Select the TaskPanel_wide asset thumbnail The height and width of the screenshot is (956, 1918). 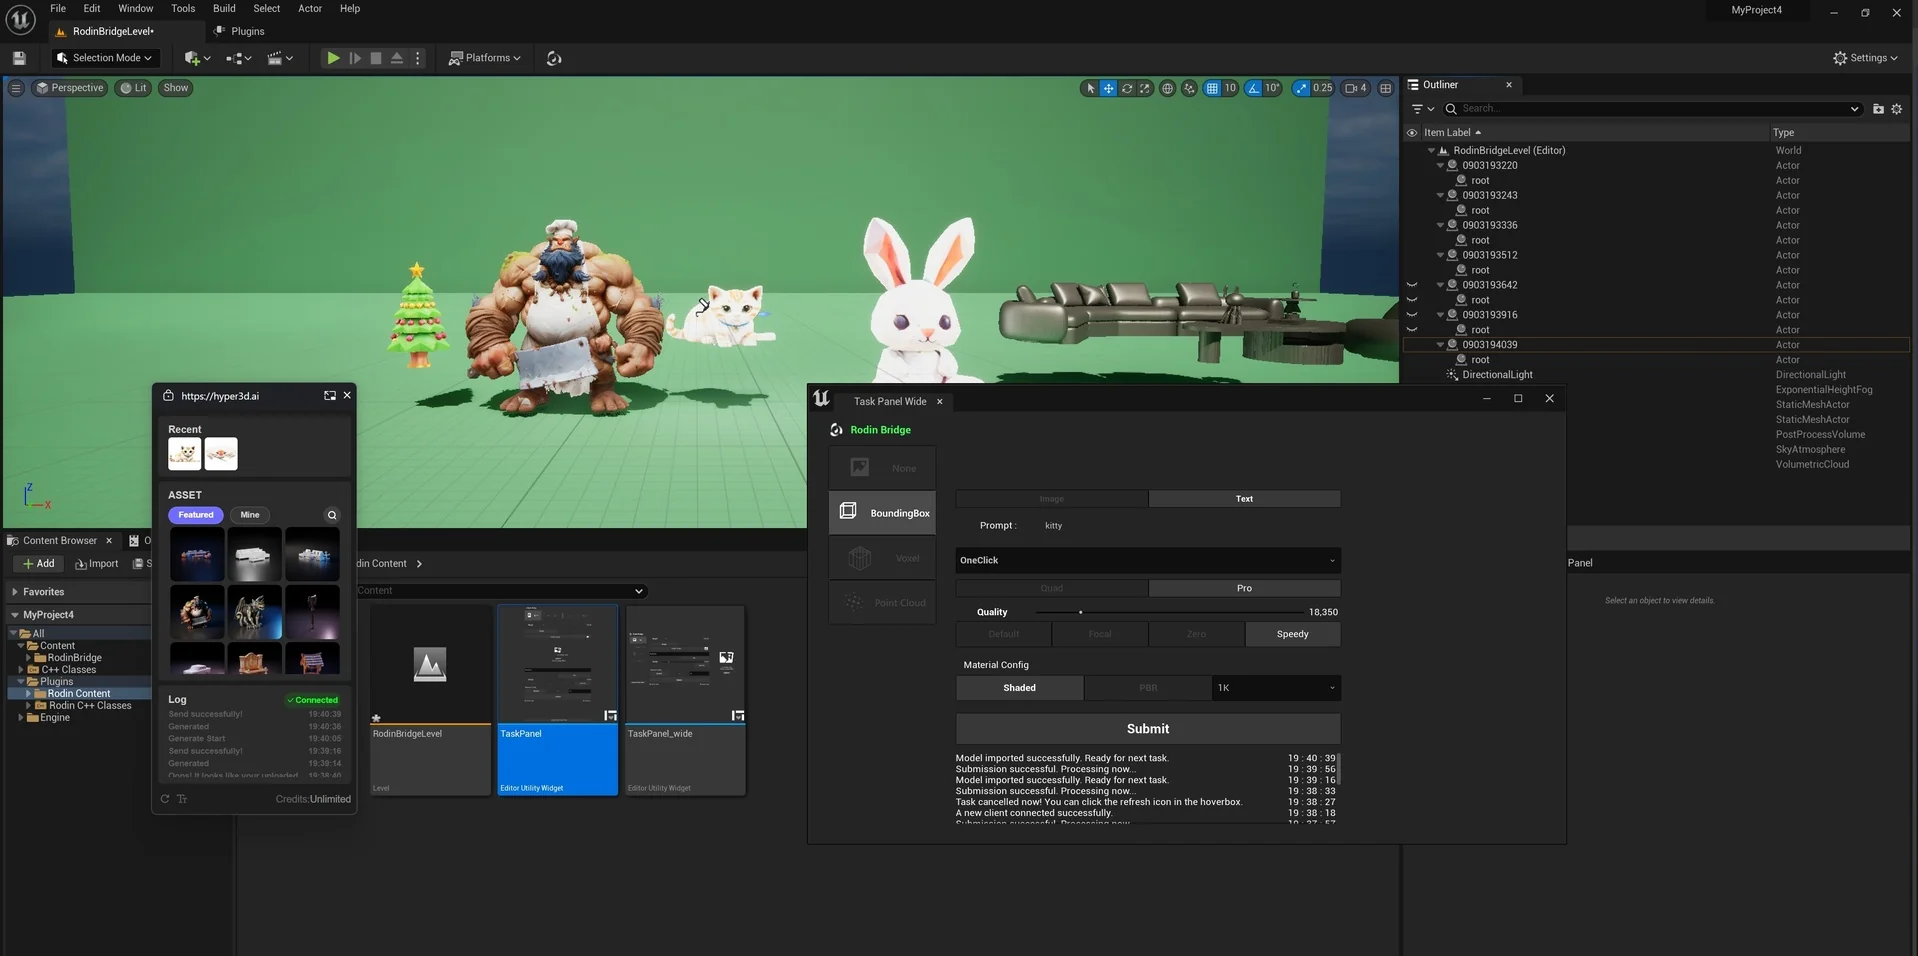685,664
